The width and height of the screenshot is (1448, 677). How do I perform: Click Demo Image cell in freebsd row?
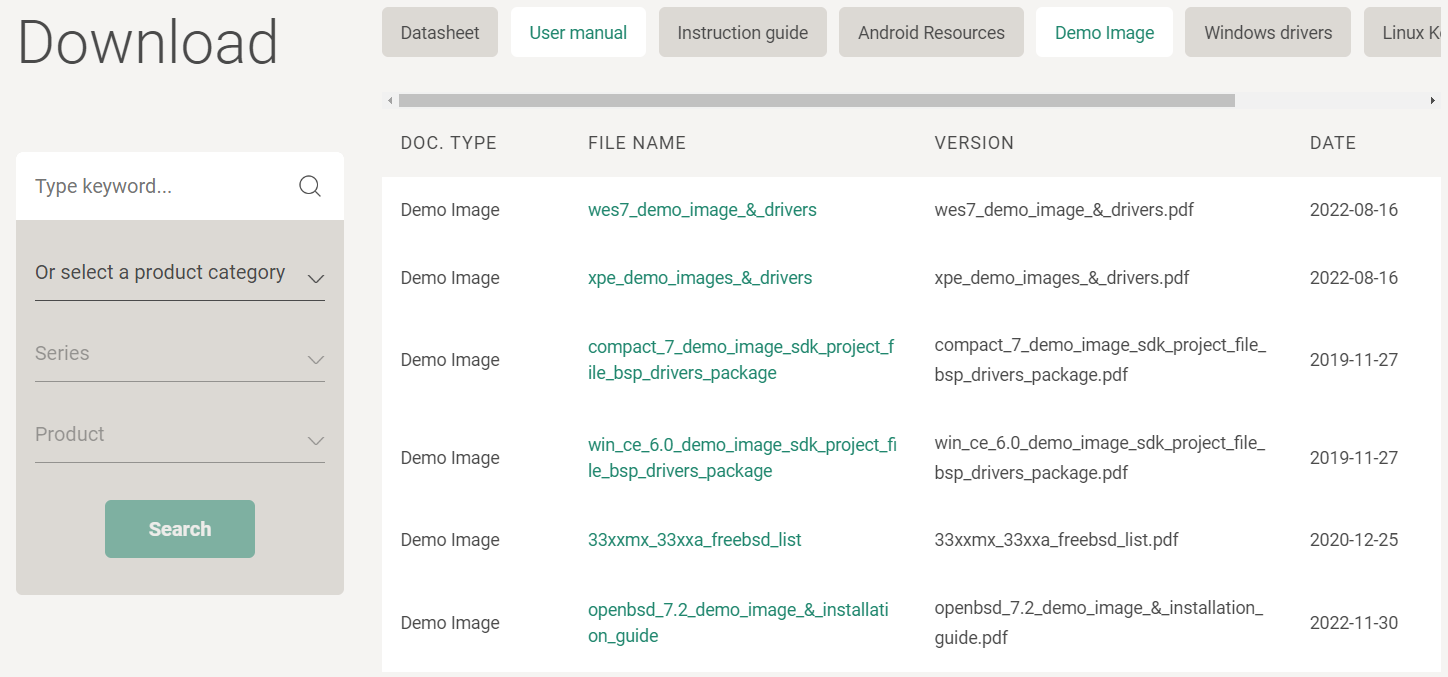450,540
